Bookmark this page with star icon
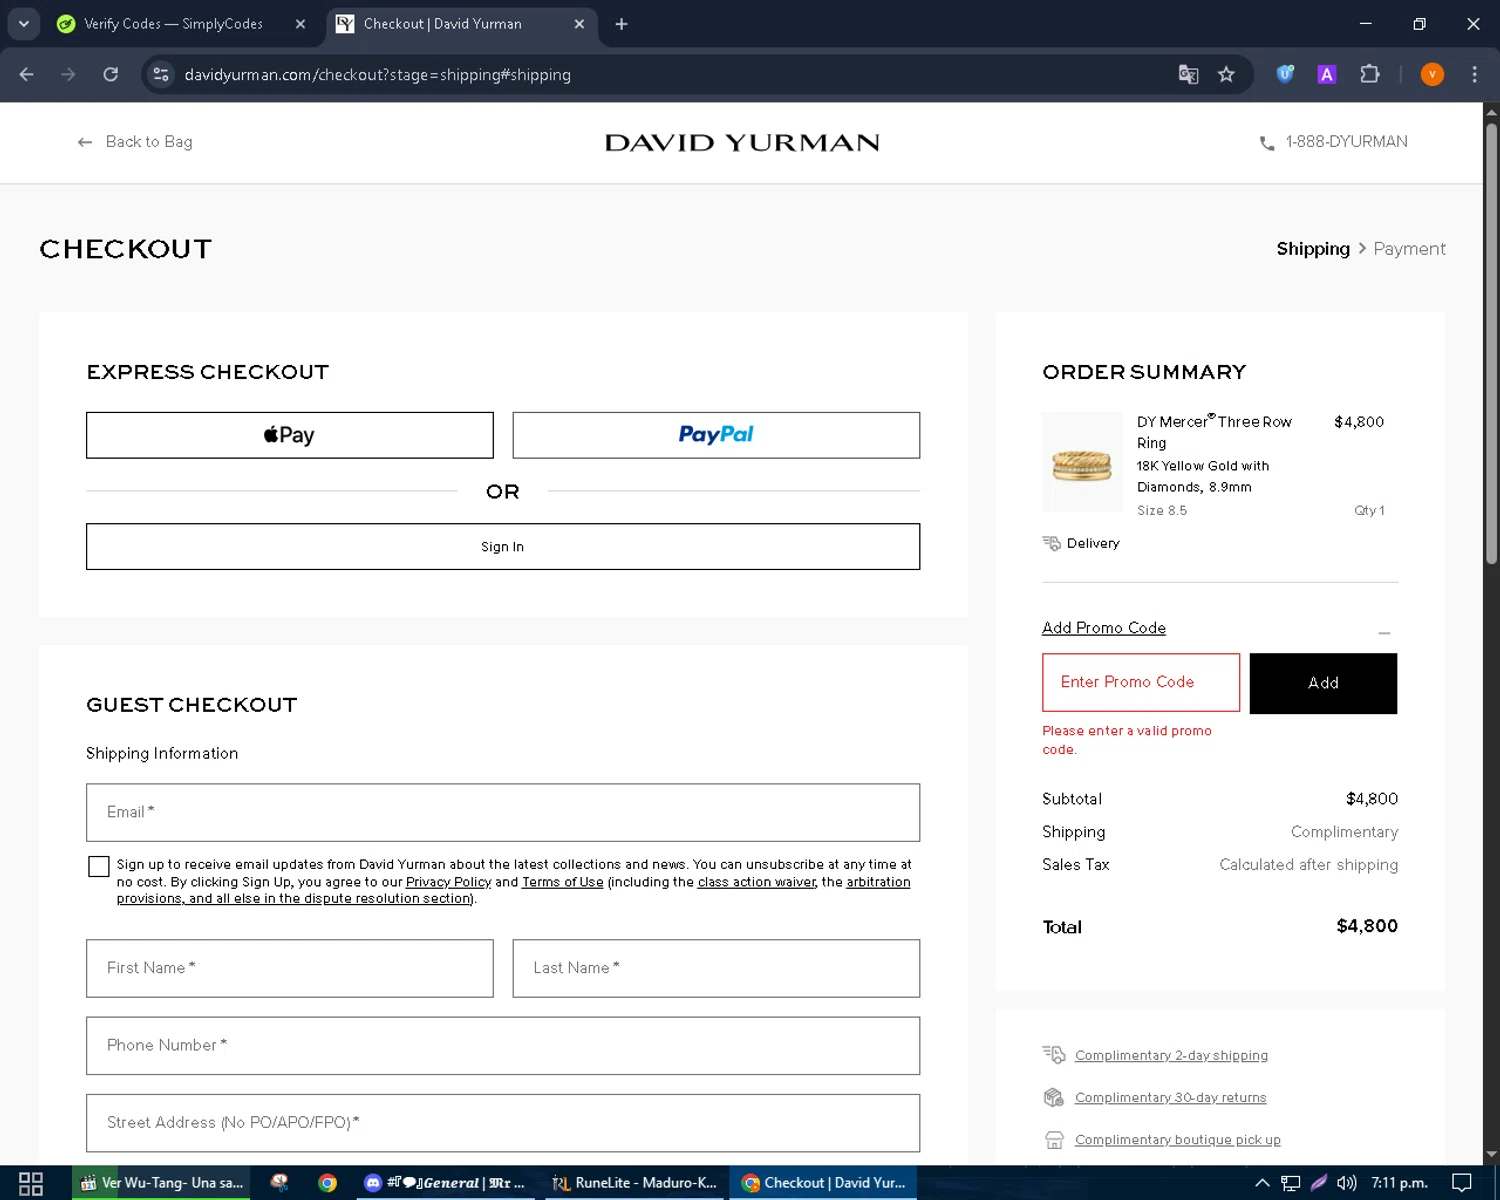This screenshot has width=1500, height=1200. coord(1226,75)
